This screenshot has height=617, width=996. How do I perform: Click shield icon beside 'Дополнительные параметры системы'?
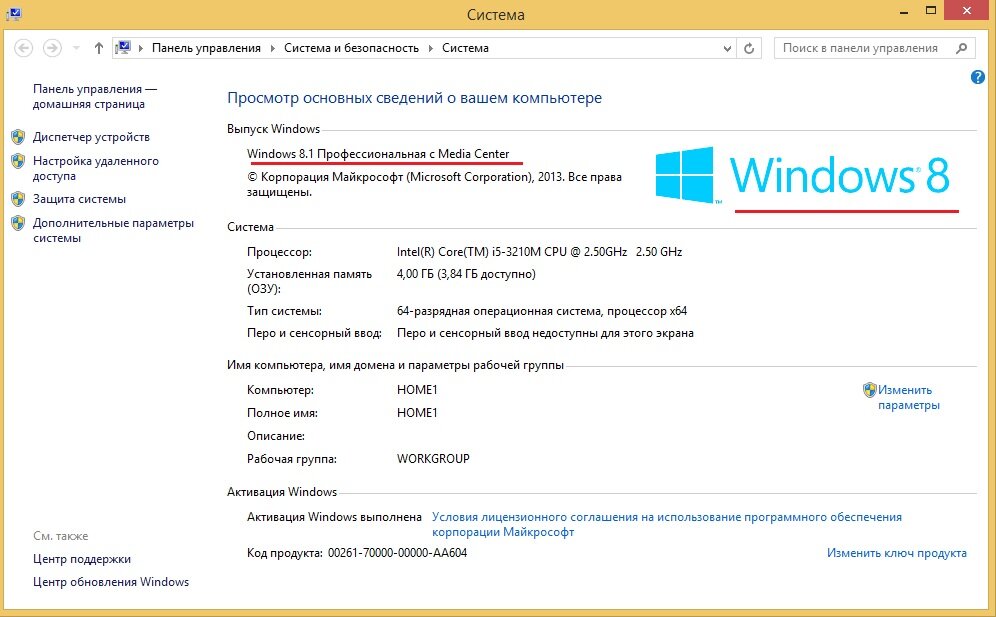tap(18, 223)
